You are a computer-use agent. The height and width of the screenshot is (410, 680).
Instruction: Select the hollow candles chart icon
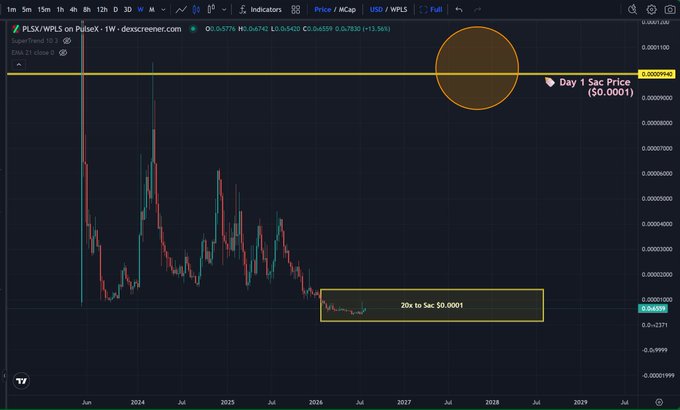click(x=211, y=9)
